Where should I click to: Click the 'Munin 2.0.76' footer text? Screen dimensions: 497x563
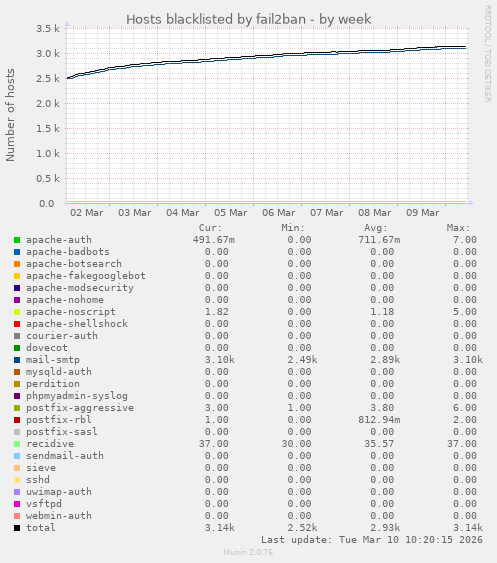[248, 552]
